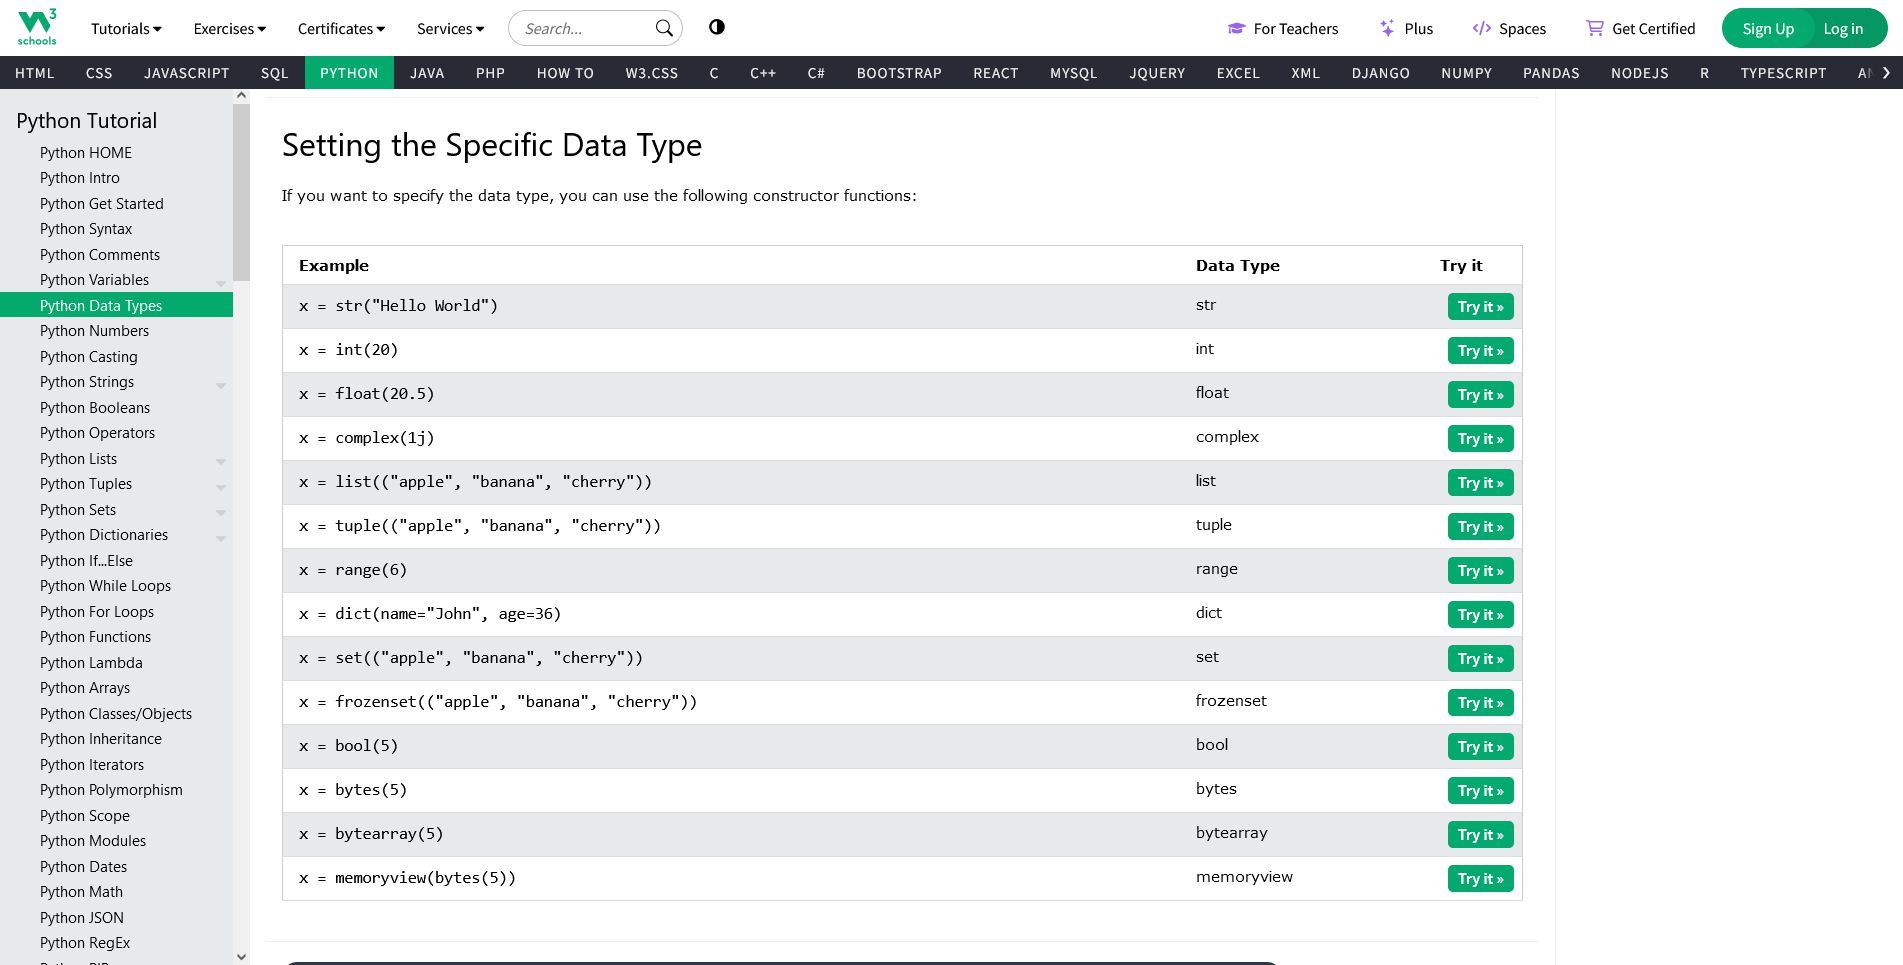
Task: Switch to the JAVASCRIPT tab
Action: [186, 72]
